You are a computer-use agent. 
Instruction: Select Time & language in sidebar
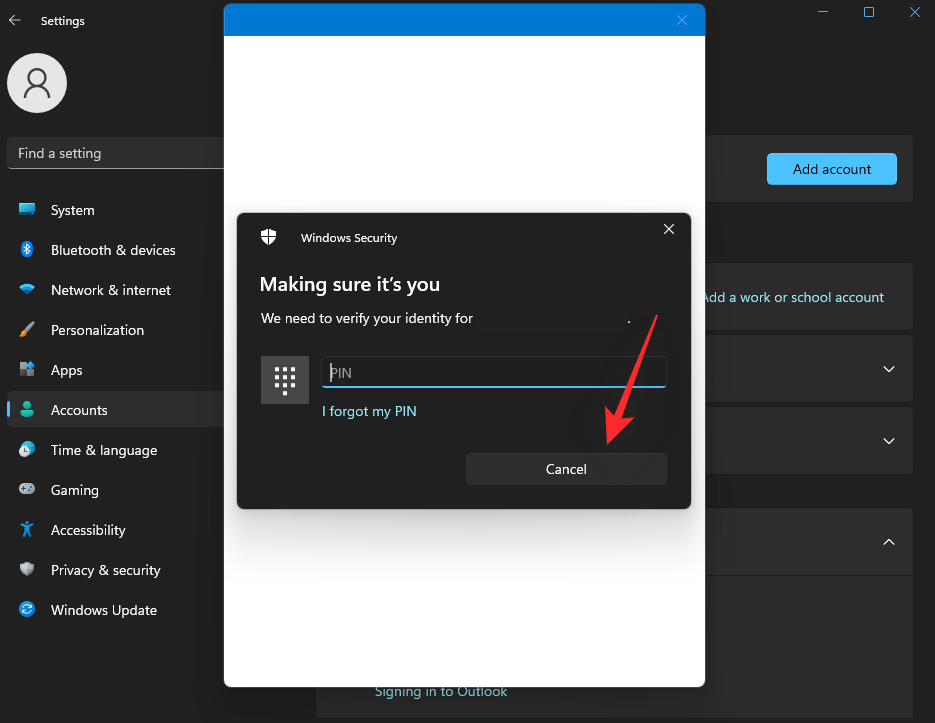pyautogui.click(x=104, y=450)
